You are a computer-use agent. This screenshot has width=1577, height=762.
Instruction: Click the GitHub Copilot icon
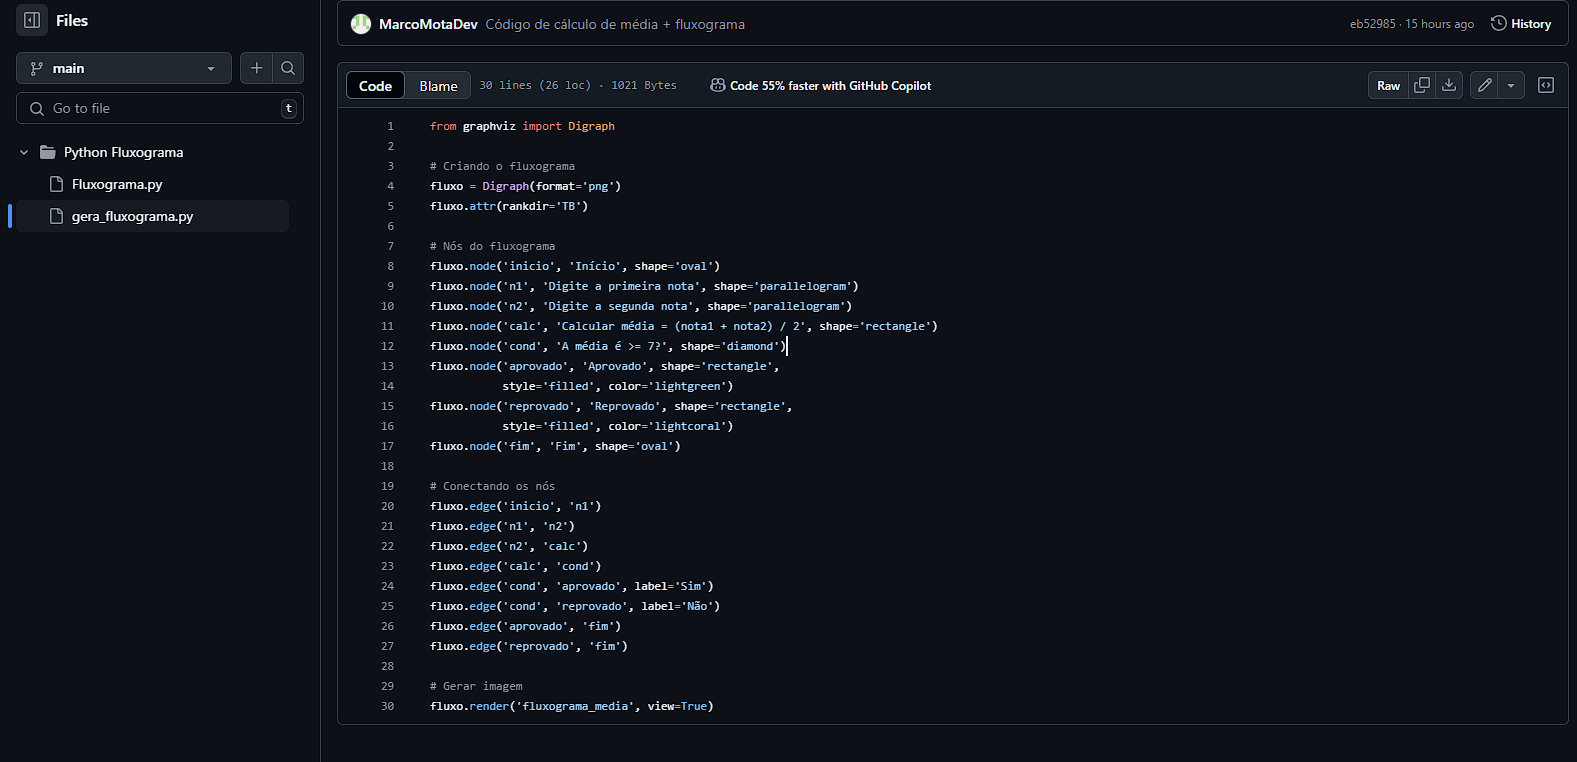[718, 86]
